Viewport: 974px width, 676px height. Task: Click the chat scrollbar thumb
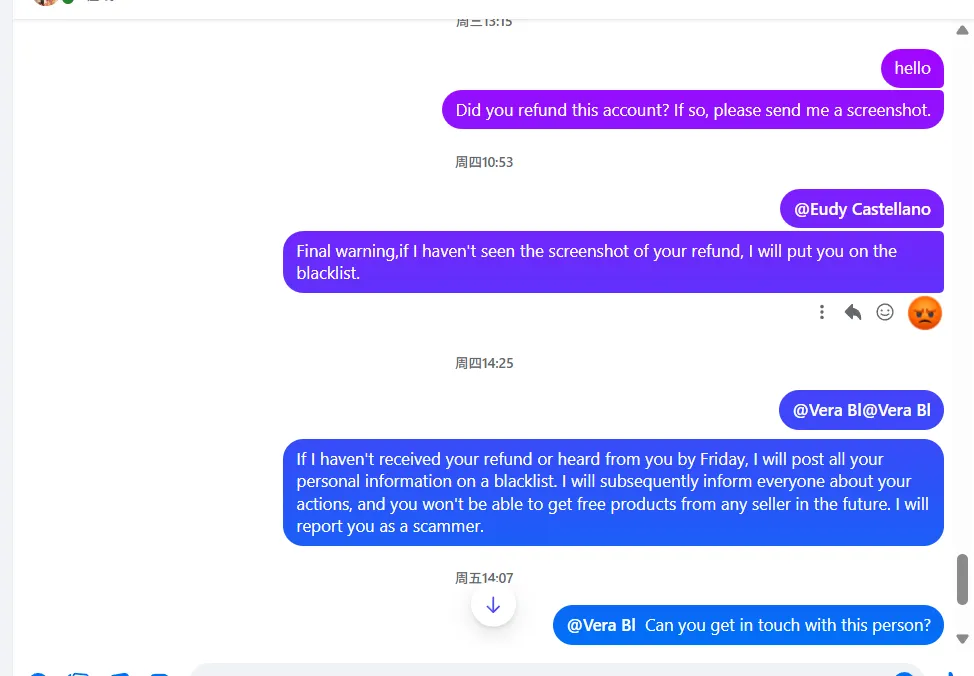point(962,579)
